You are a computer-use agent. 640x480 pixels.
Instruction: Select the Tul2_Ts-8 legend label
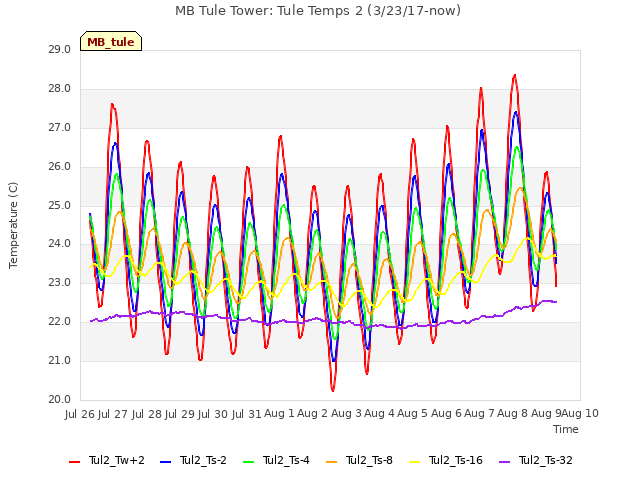(x=369, y=460)
